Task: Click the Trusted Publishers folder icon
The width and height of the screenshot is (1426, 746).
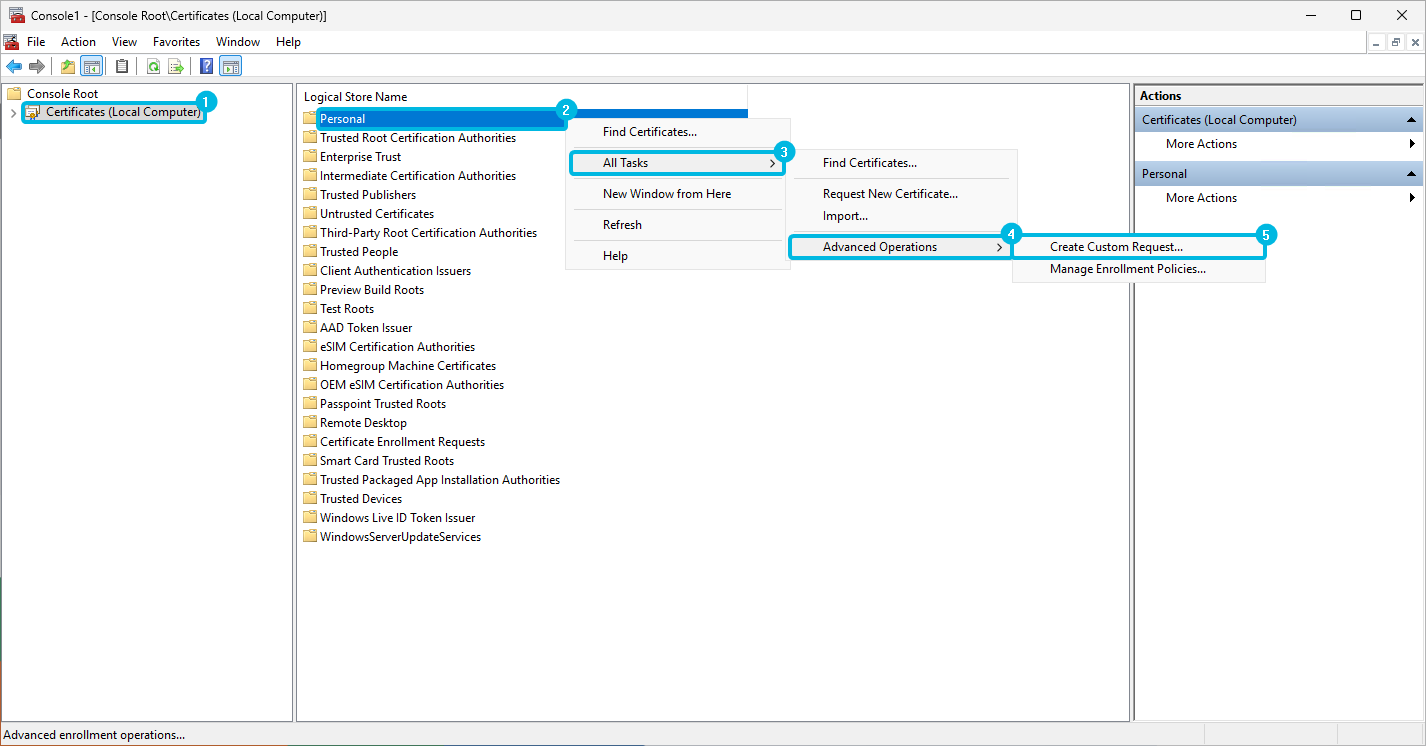Action: [x=311, y=195]
